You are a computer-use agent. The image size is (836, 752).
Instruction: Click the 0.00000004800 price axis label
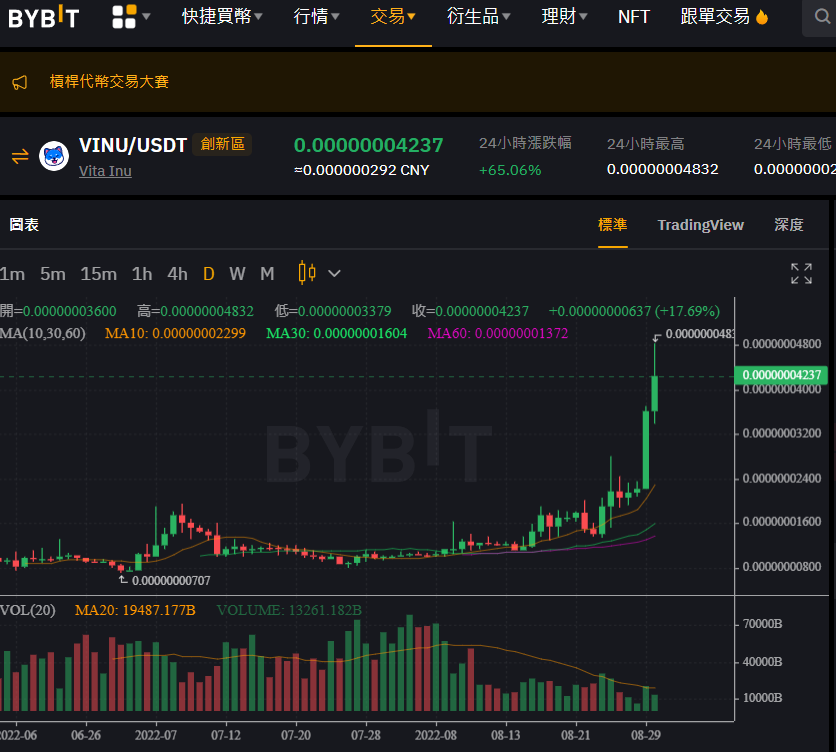pos(782,344)
